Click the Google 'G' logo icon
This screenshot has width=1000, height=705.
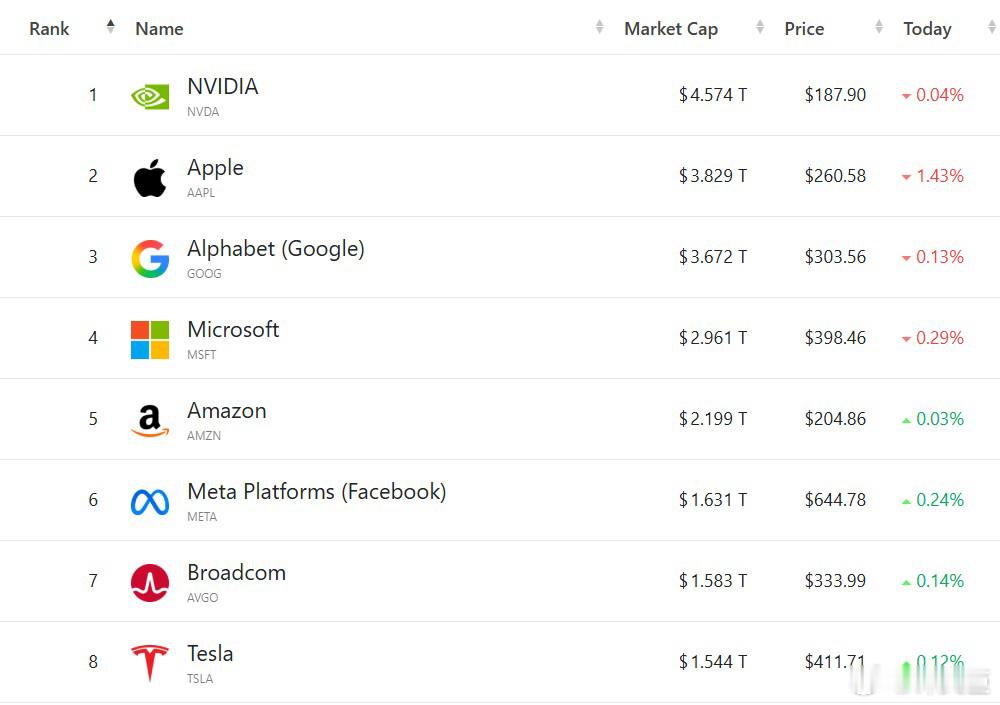pyautogui.click(x=150, y=258)
